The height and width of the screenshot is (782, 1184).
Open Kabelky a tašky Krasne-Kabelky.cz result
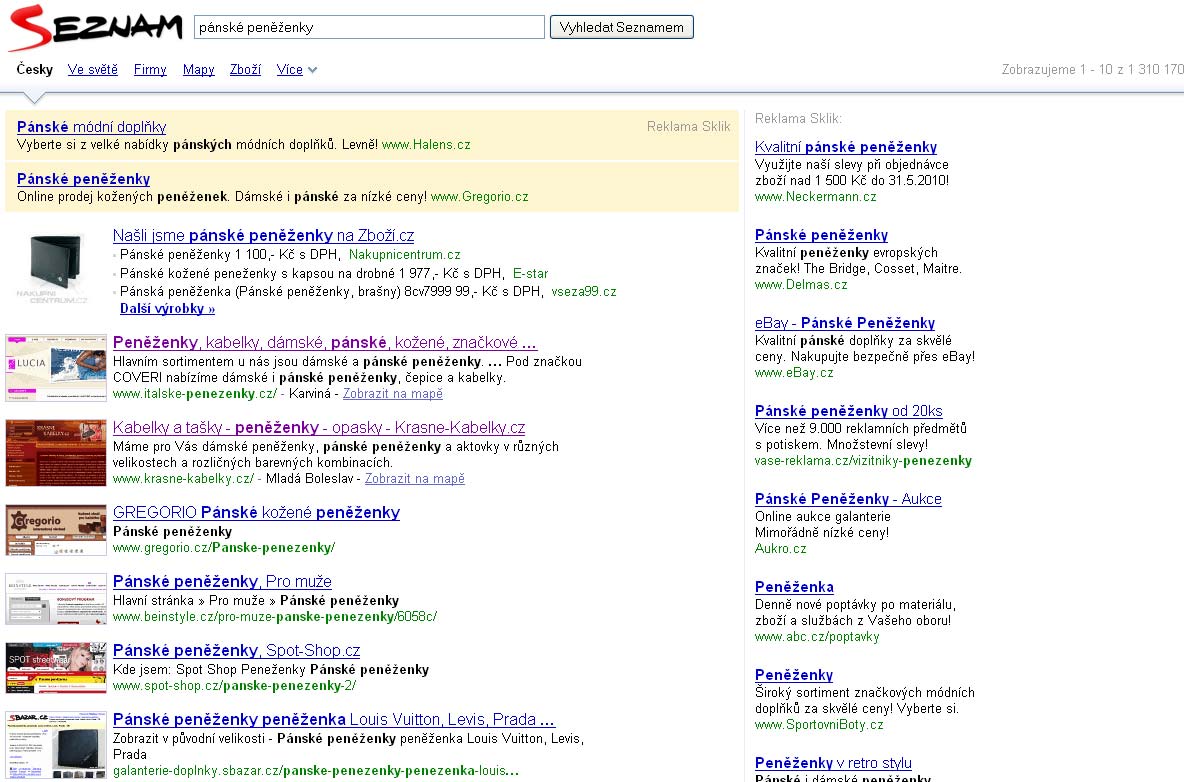(x=319, y=427)
